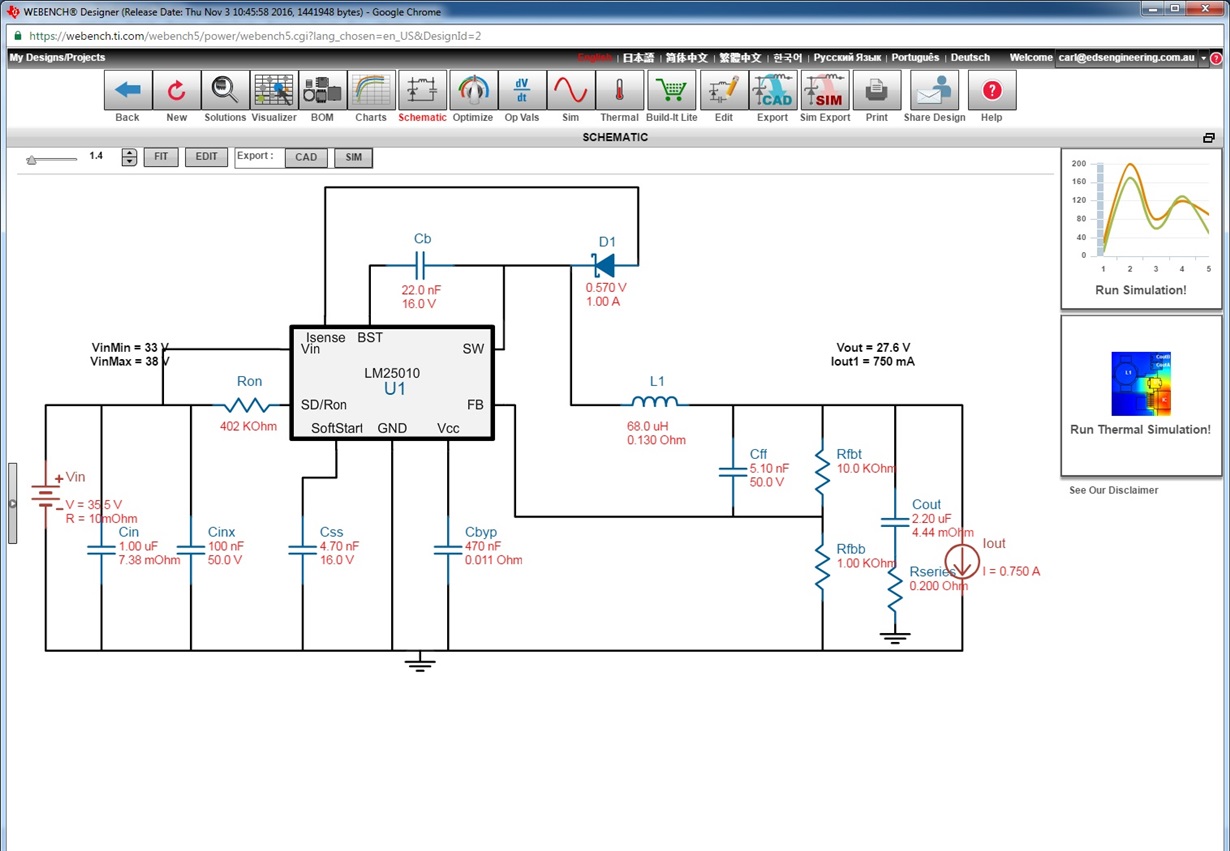Open Op Vals dV/dt icon

(x=522, y=91)
